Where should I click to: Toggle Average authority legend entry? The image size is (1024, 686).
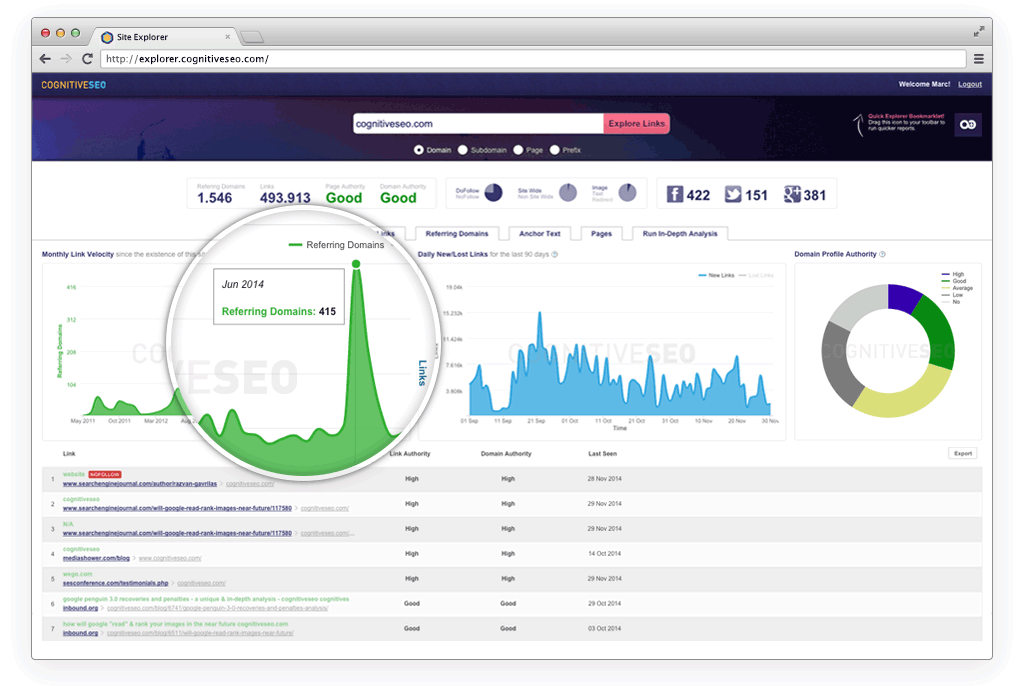click(x=957, y=288)
